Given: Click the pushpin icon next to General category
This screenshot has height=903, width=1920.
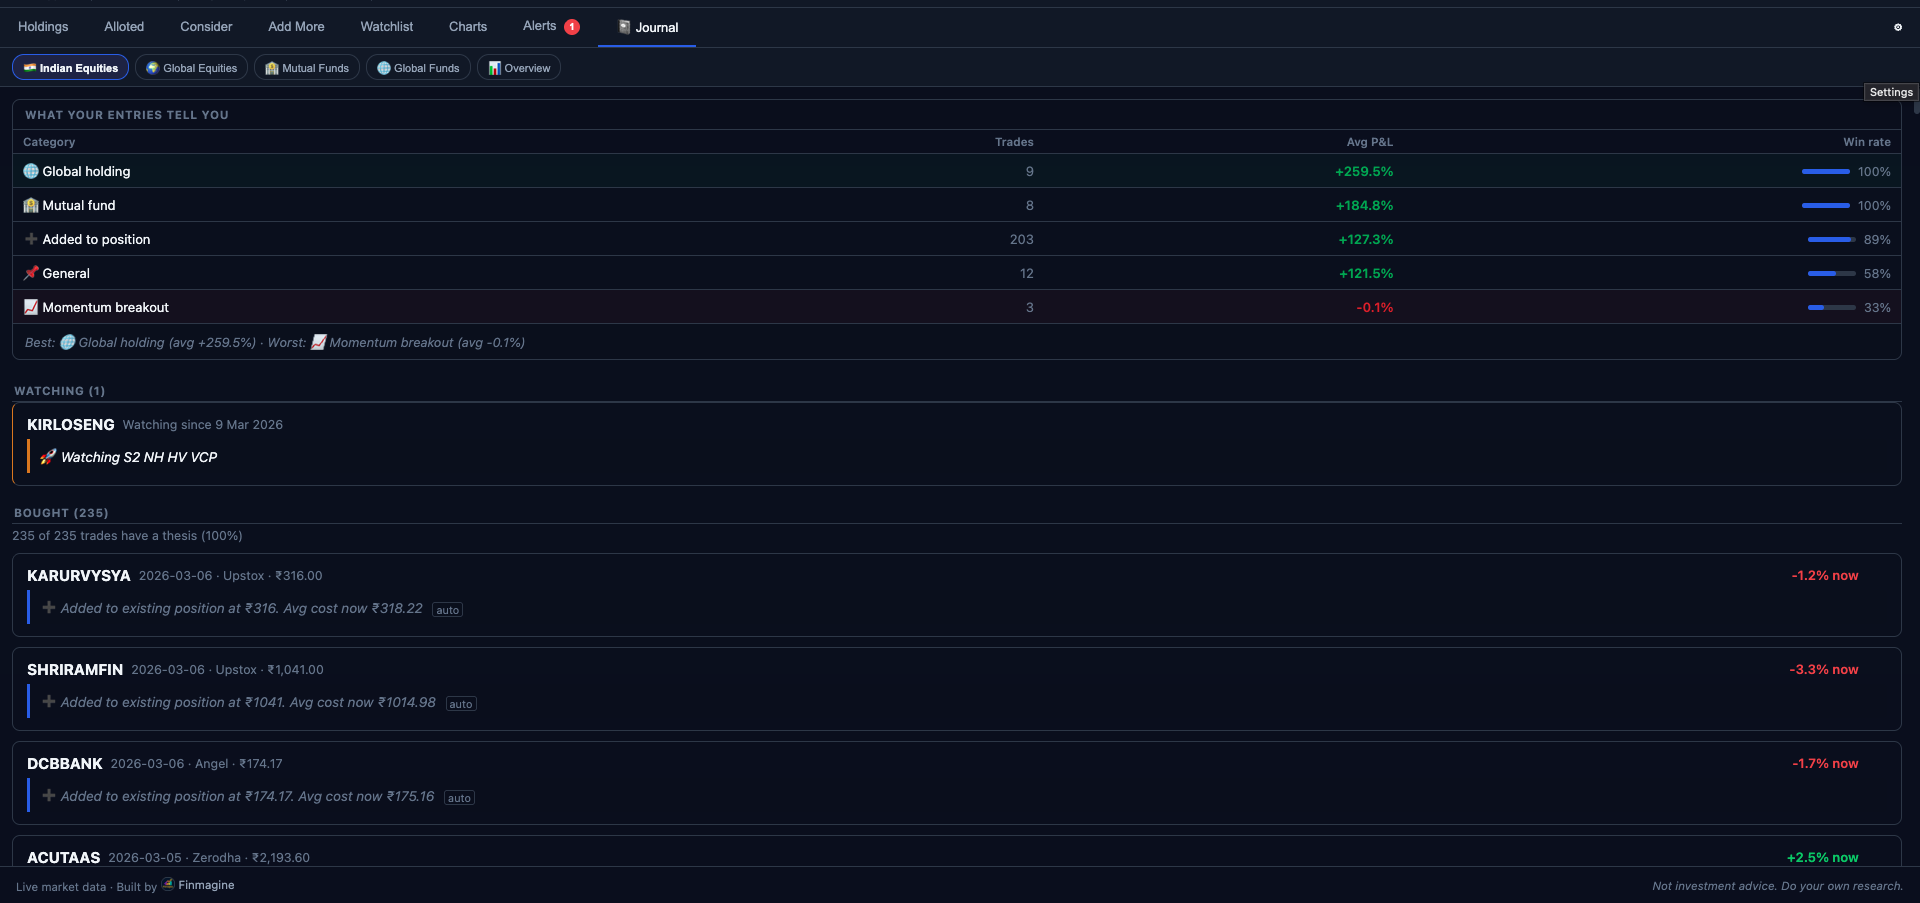Looking at the screenshot, I should pyautogui.click(x=31, y=273).
